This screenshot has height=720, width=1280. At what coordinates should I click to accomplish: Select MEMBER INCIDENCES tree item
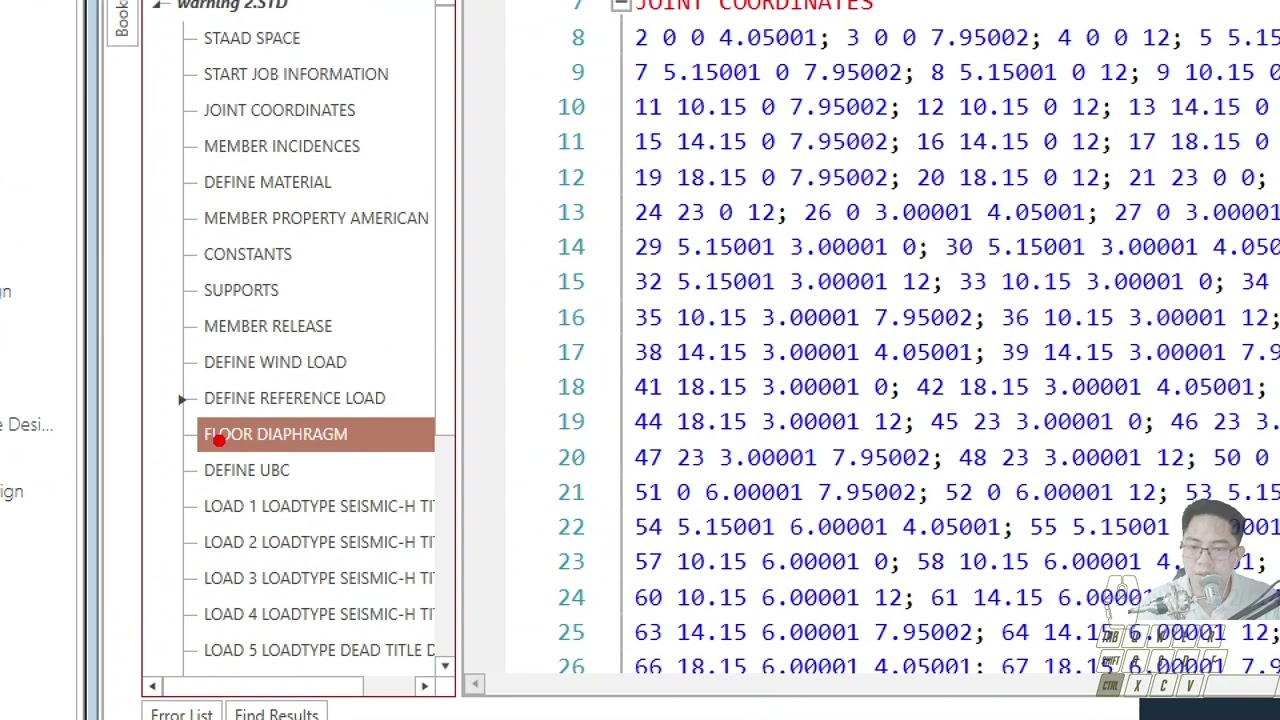click(281, 146)
